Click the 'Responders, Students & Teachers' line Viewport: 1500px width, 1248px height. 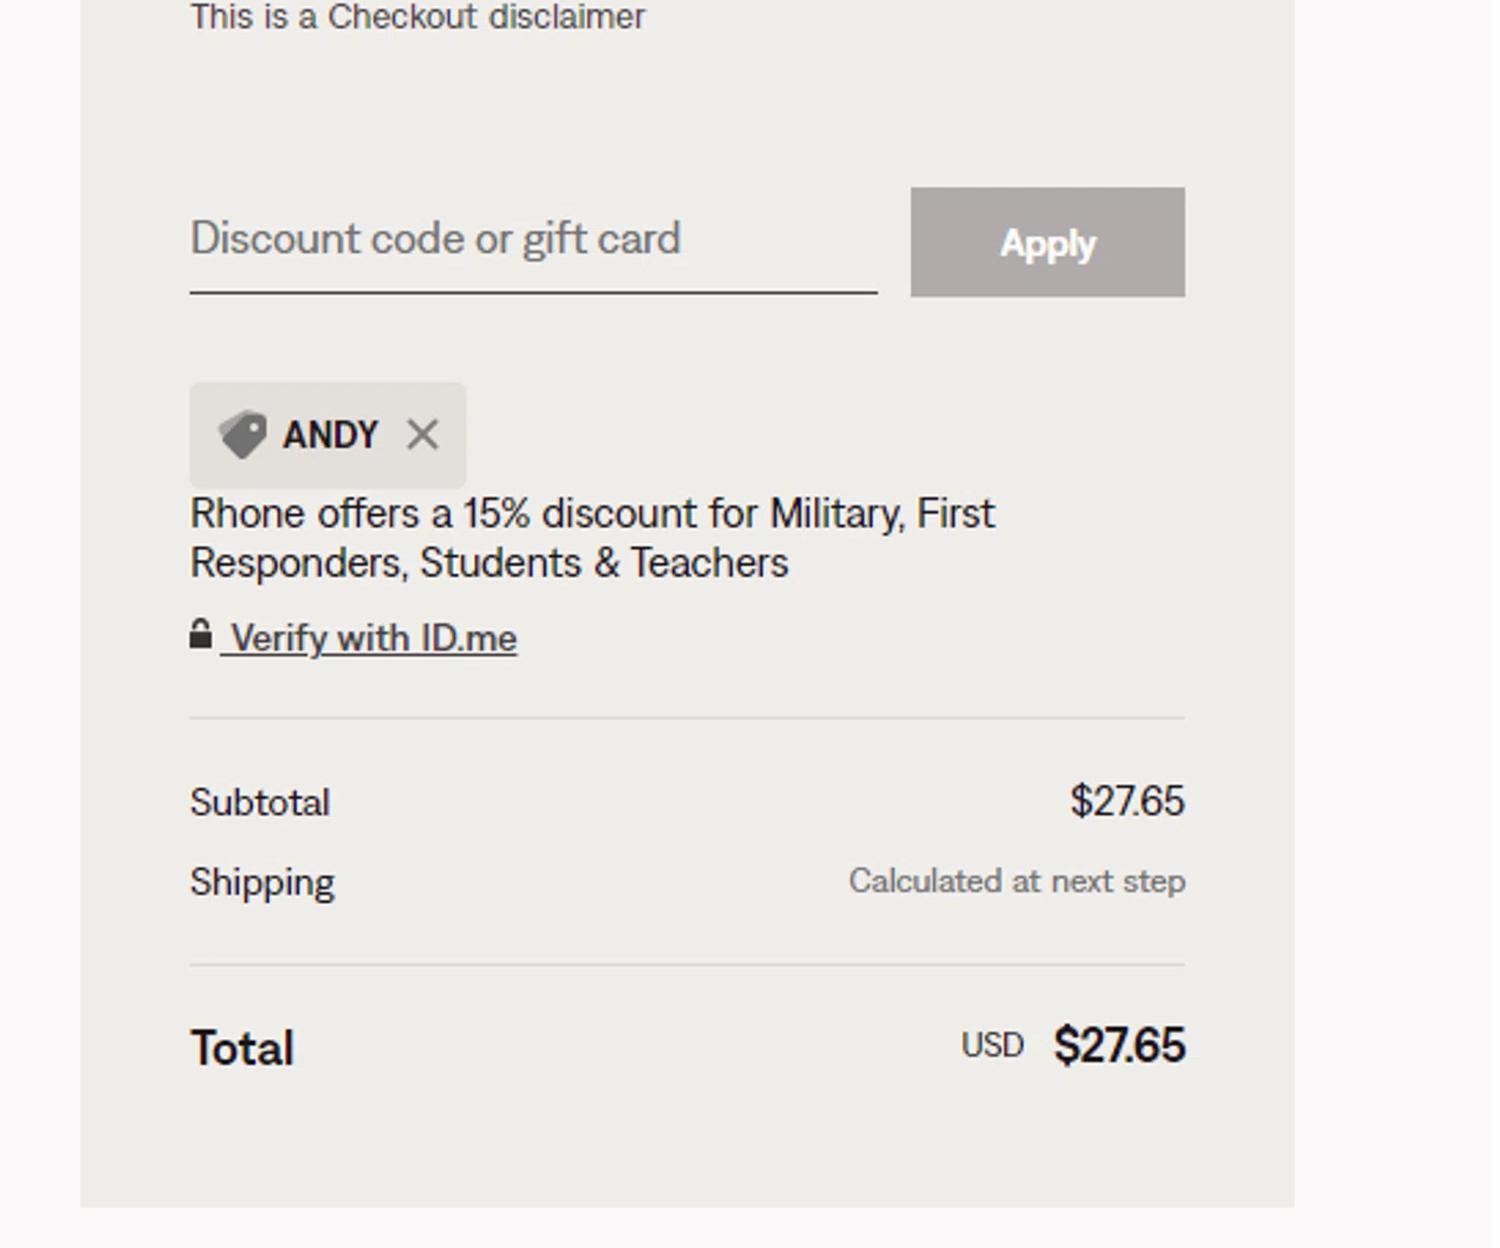click(489, 563)
